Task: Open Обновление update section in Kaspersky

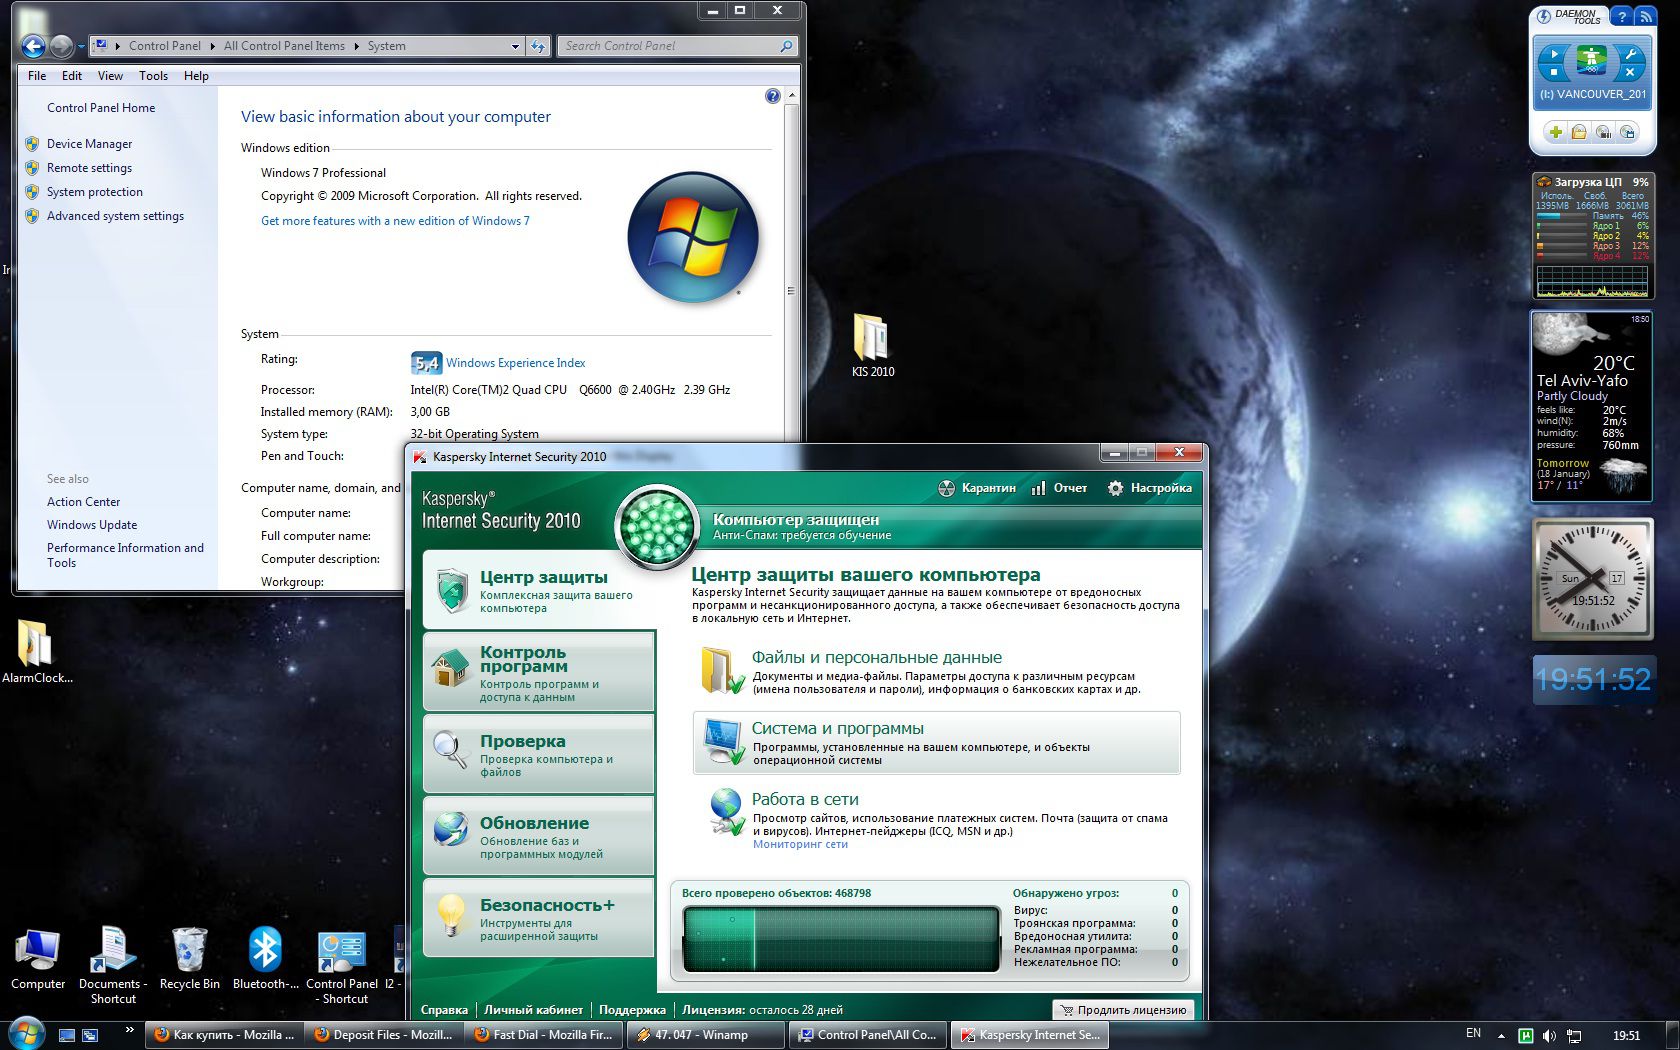Action: click(x=539, y=836)
